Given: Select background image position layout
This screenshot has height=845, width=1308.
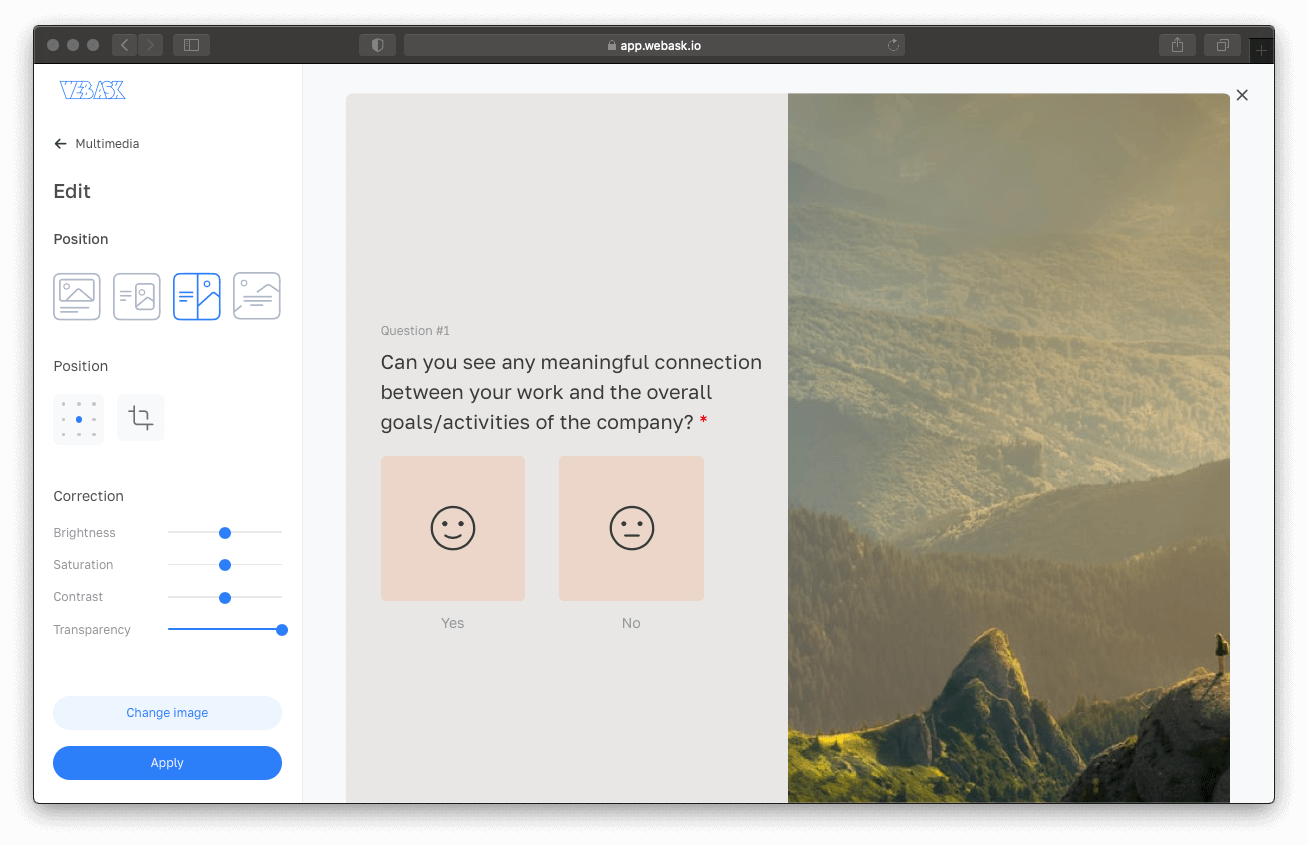Looking at the screenshot, I should point(257,296).
